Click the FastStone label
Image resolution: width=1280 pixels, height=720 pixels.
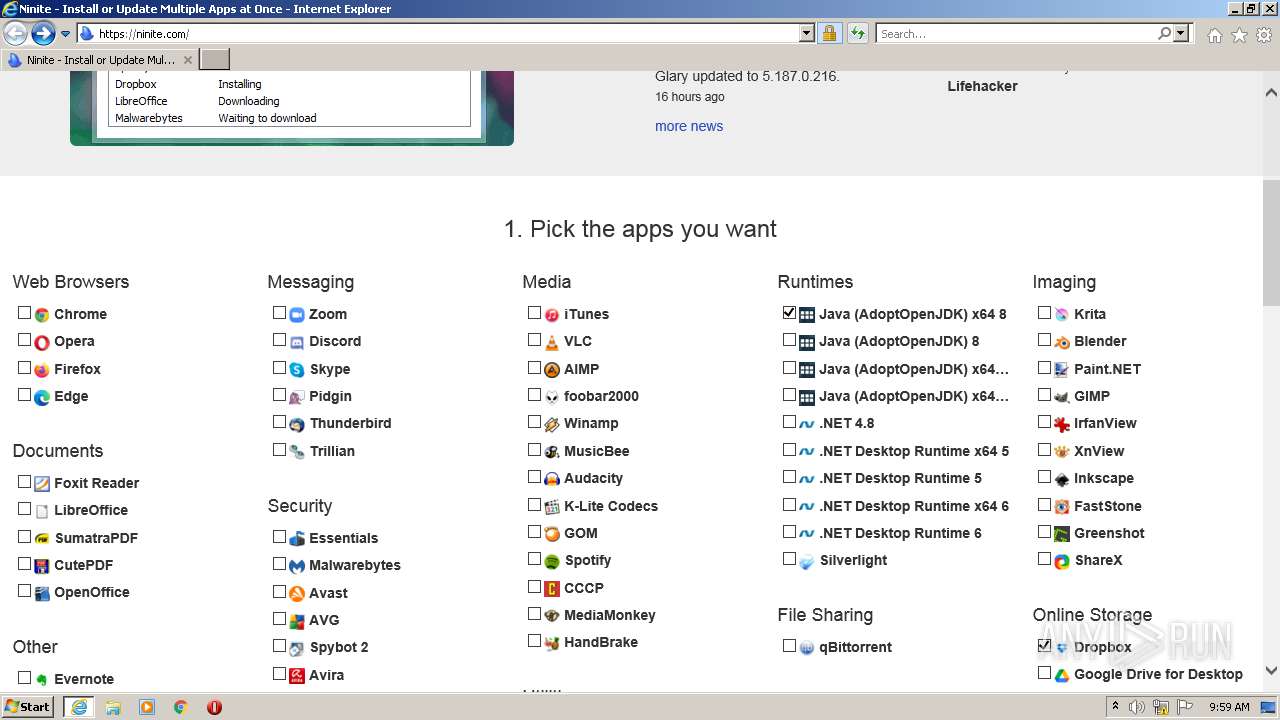click(1107, 506)
